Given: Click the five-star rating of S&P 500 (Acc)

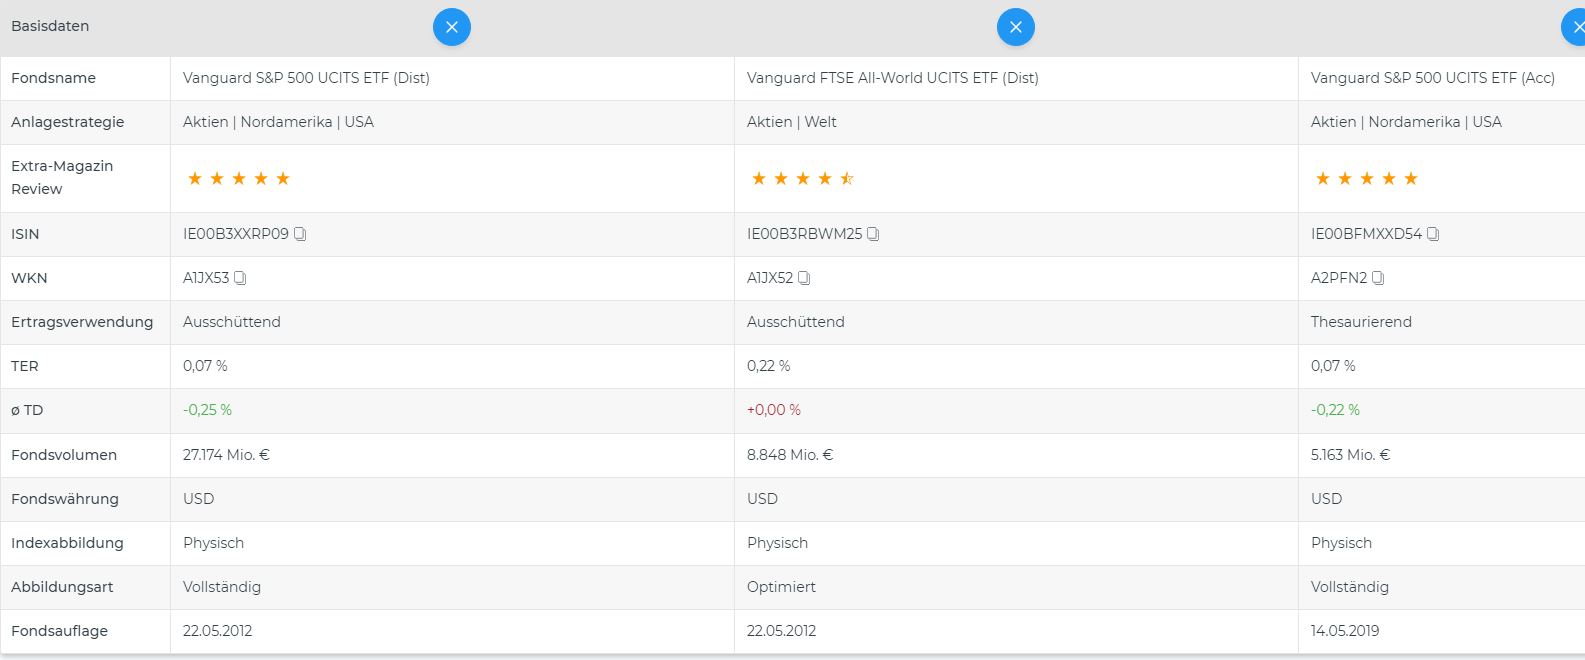Looking at the screenshot, I should pyautogui.click(x=1367, y=178).
